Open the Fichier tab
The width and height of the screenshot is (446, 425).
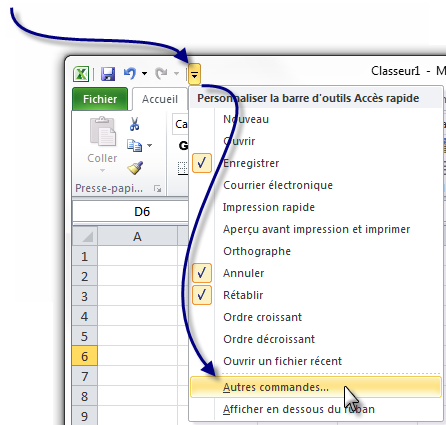(100, 99)
